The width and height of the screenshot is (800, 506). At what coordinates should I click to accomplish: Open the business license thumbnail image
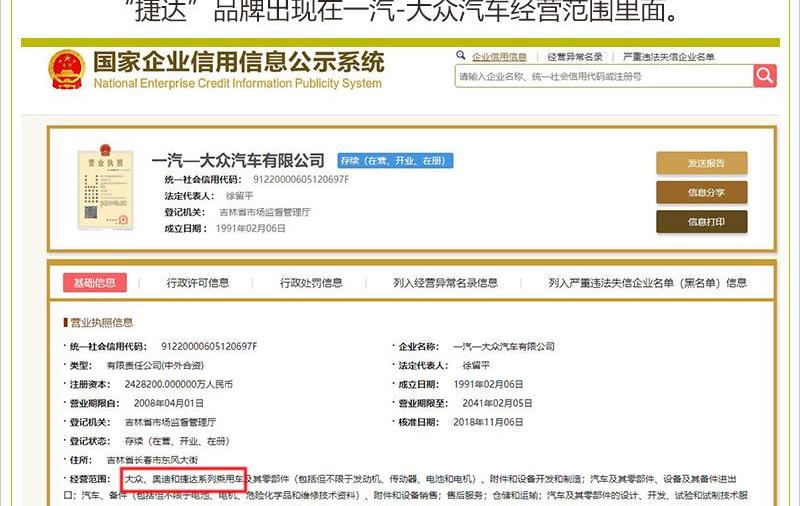pyautogui.click(x=105, y=188)
